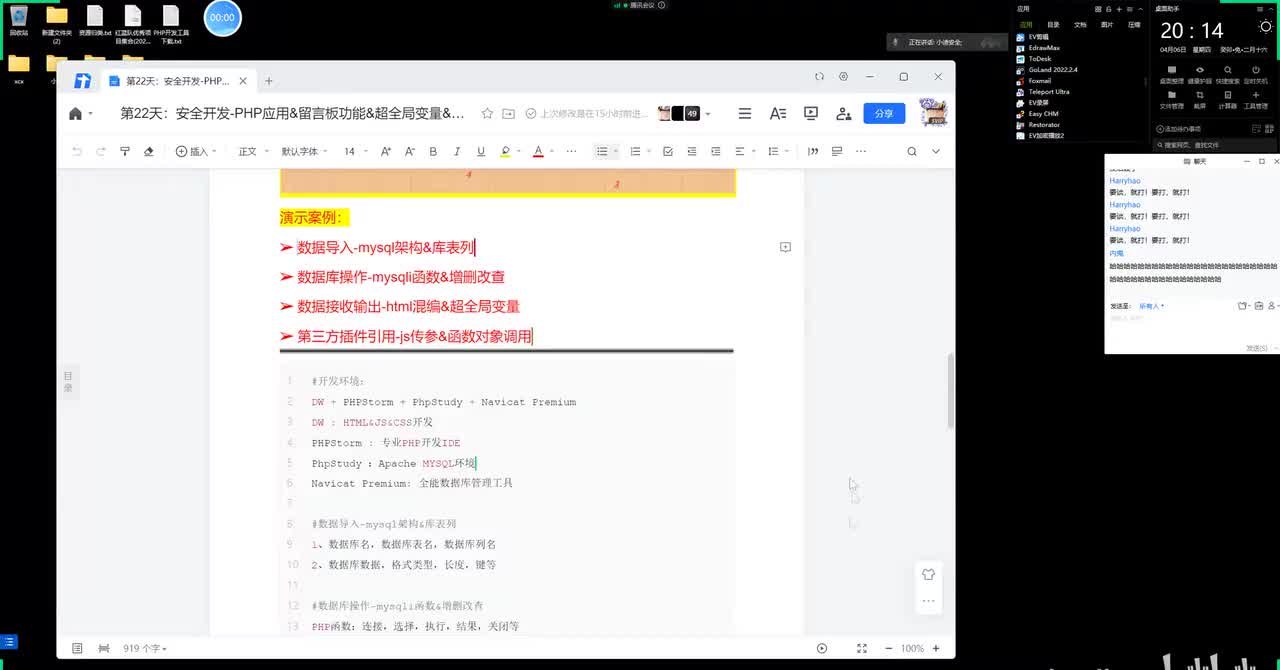Open line spacing dropdown
This screenshot has width=1280, height=670.
[x=778, y=151]
